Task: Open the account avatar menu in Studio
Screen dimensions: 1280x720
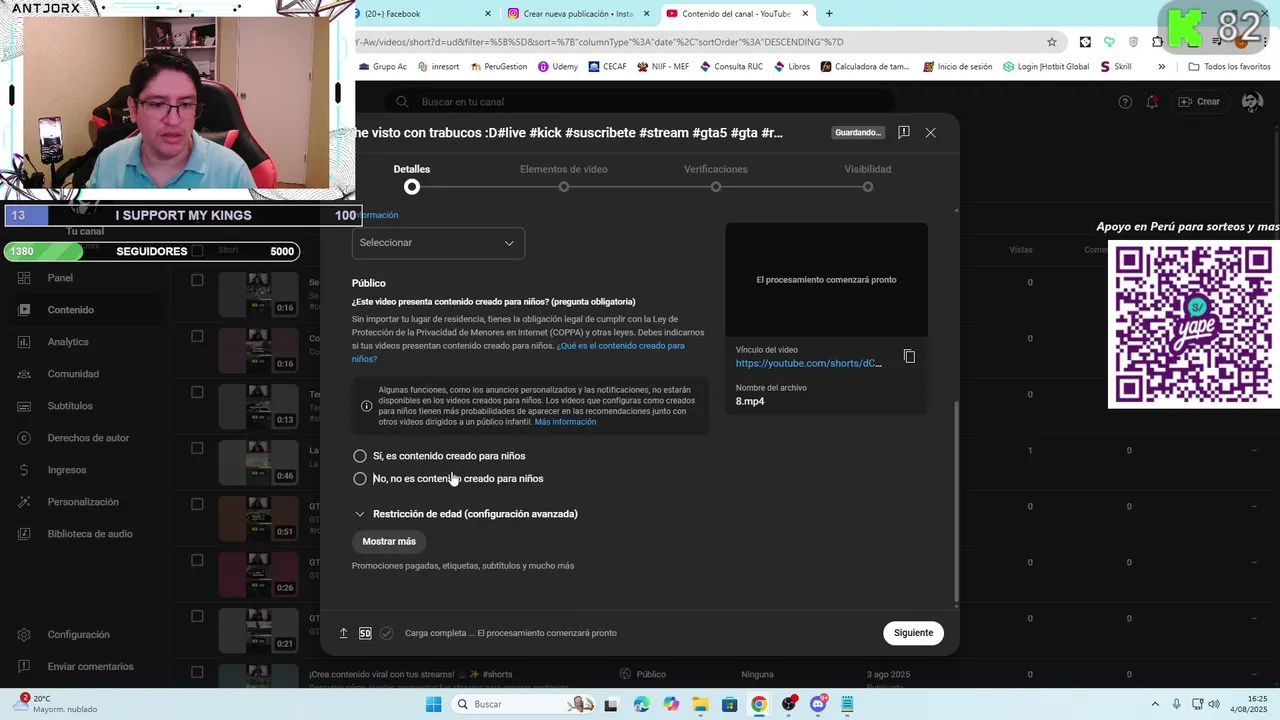Action: (x=1251, y=102)
